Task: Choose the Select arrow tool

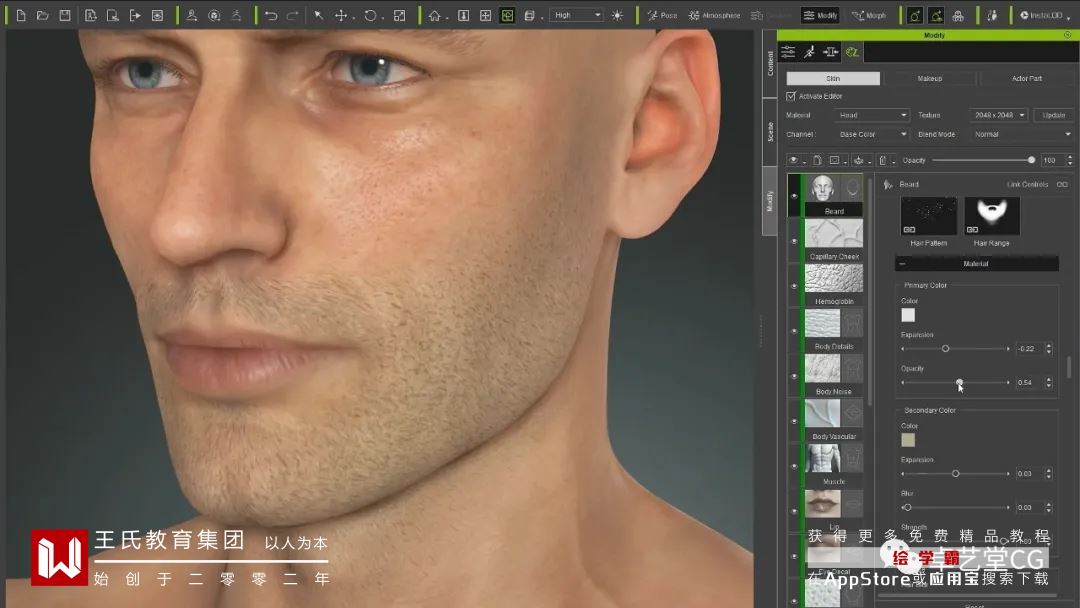Action: point(319,15)
